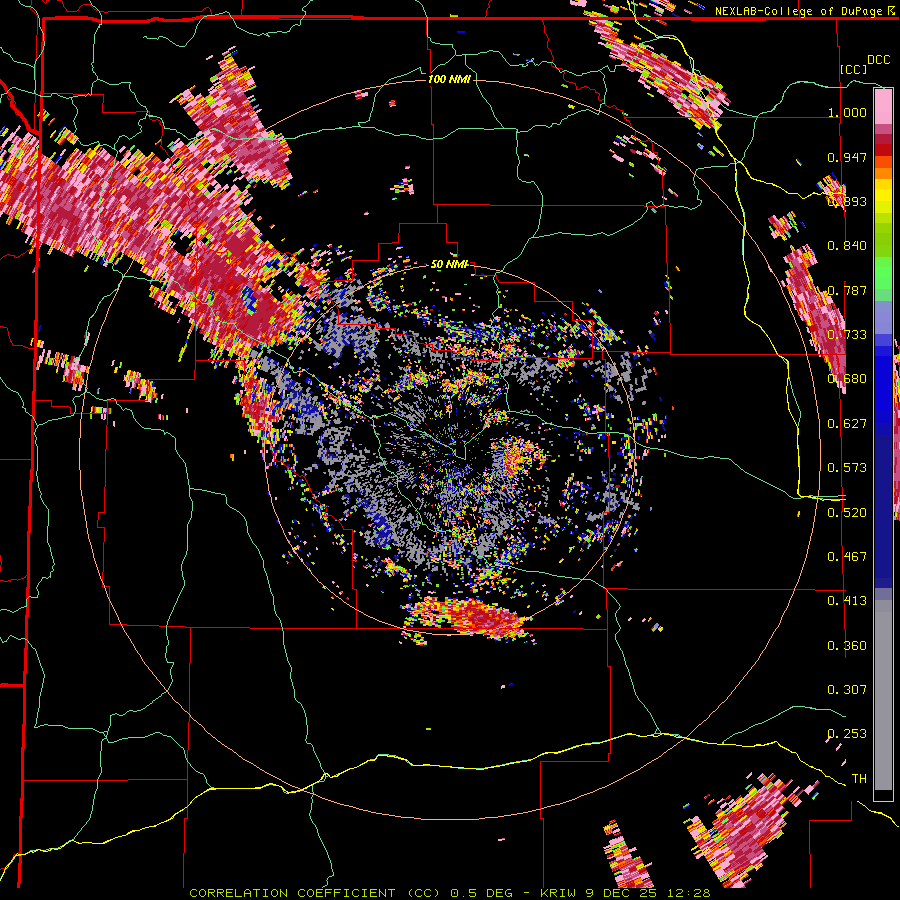Image resolution: width=900 pixels, height=900 pixels.
Task: Select the 1.000 value on the color scale
Action: tap(847, 112)
